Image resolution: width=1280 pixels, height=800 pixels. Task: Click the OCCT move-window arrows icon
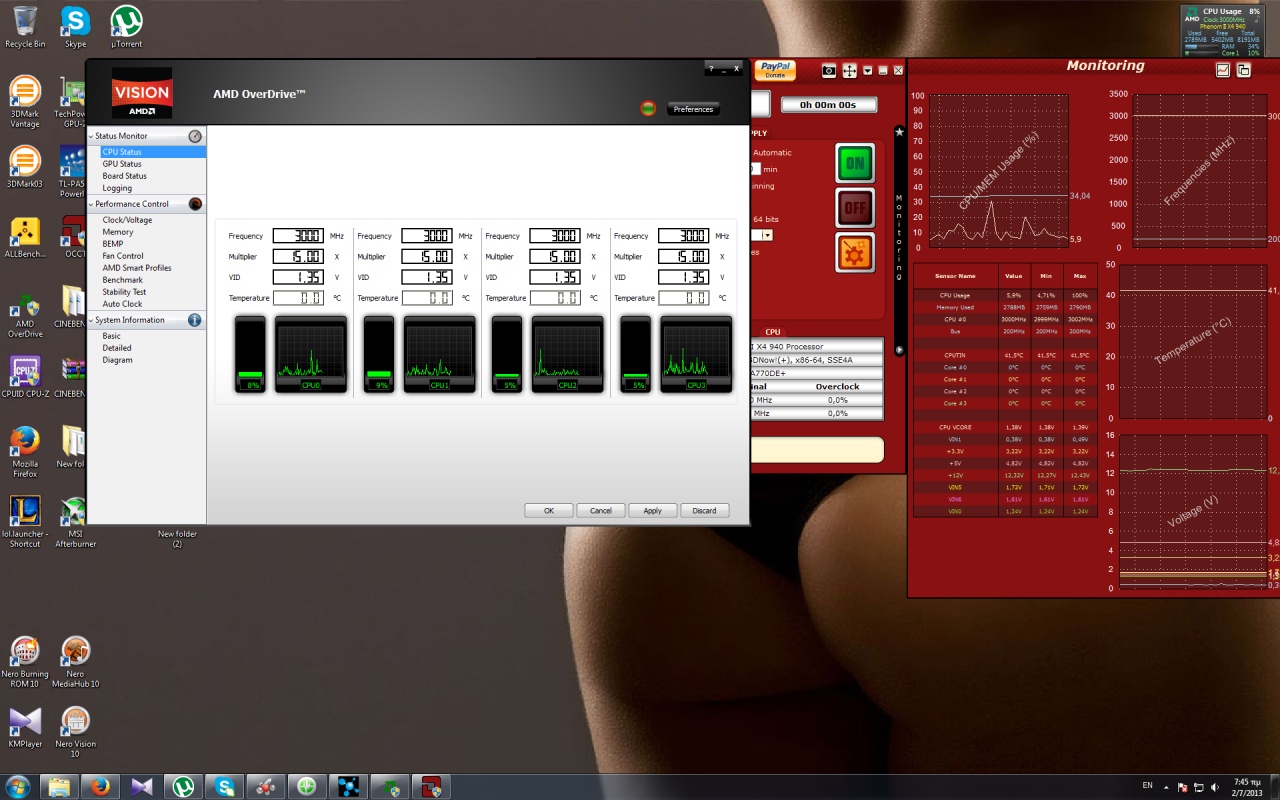tap(849, 70)
